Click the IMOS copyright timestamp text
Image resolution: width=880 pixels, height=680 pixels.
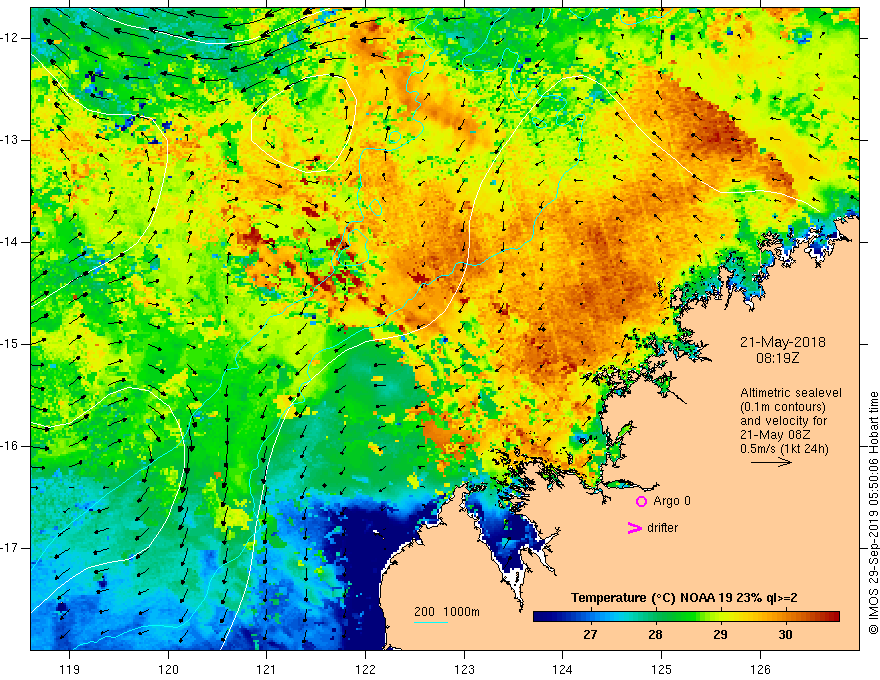coord(873,513)
